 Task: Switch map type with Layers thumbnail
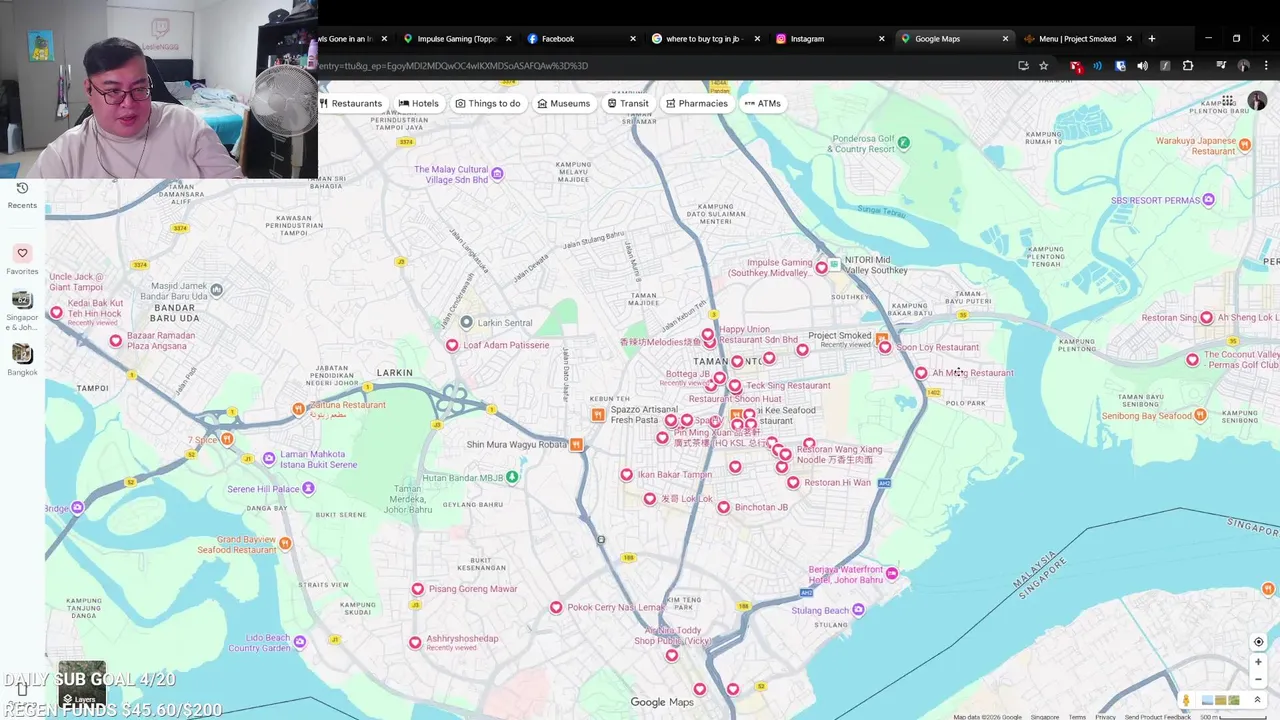82,684
